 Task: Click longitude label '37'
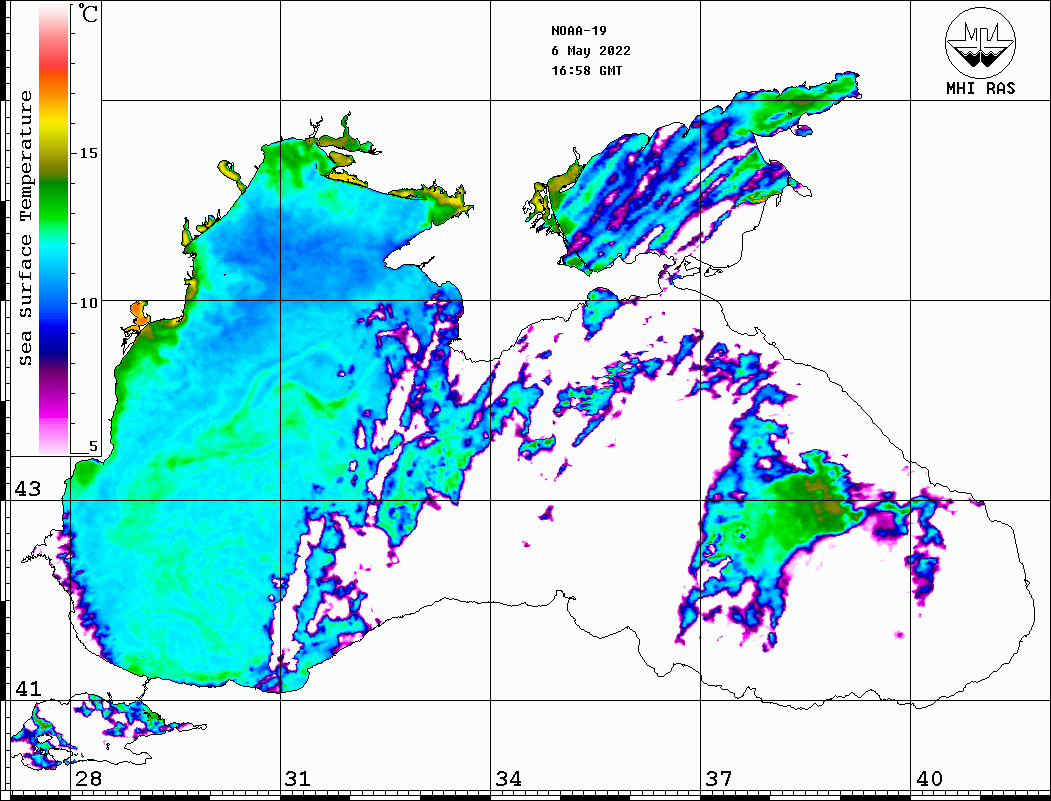[719, 779]
